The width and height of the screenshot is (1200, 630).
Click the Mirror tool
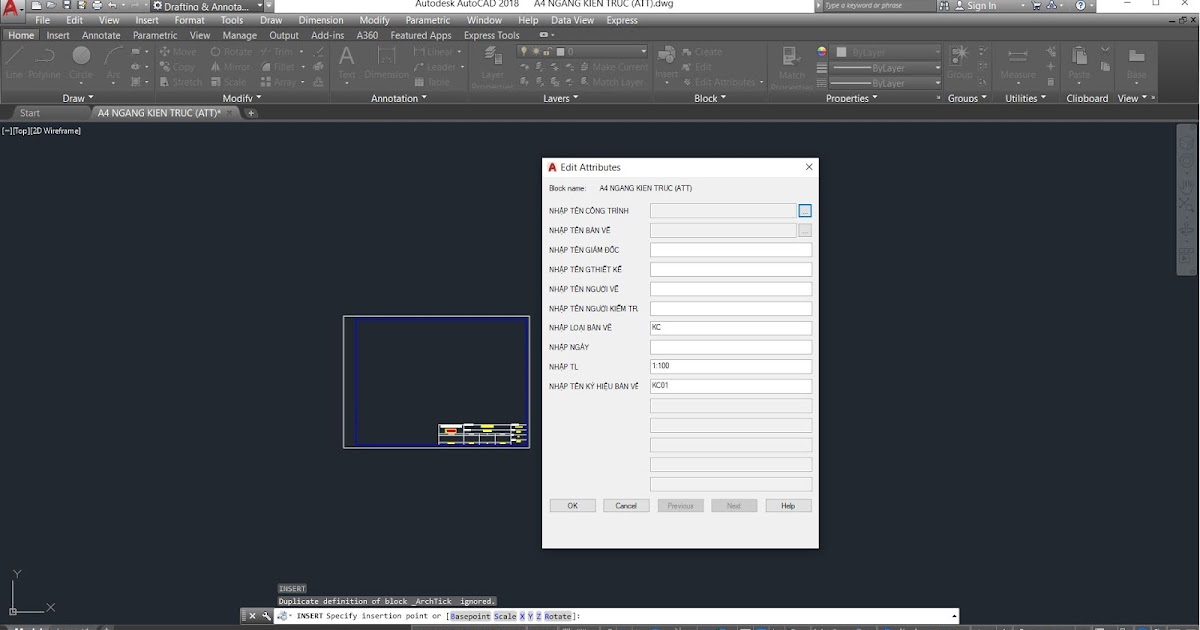230,67
